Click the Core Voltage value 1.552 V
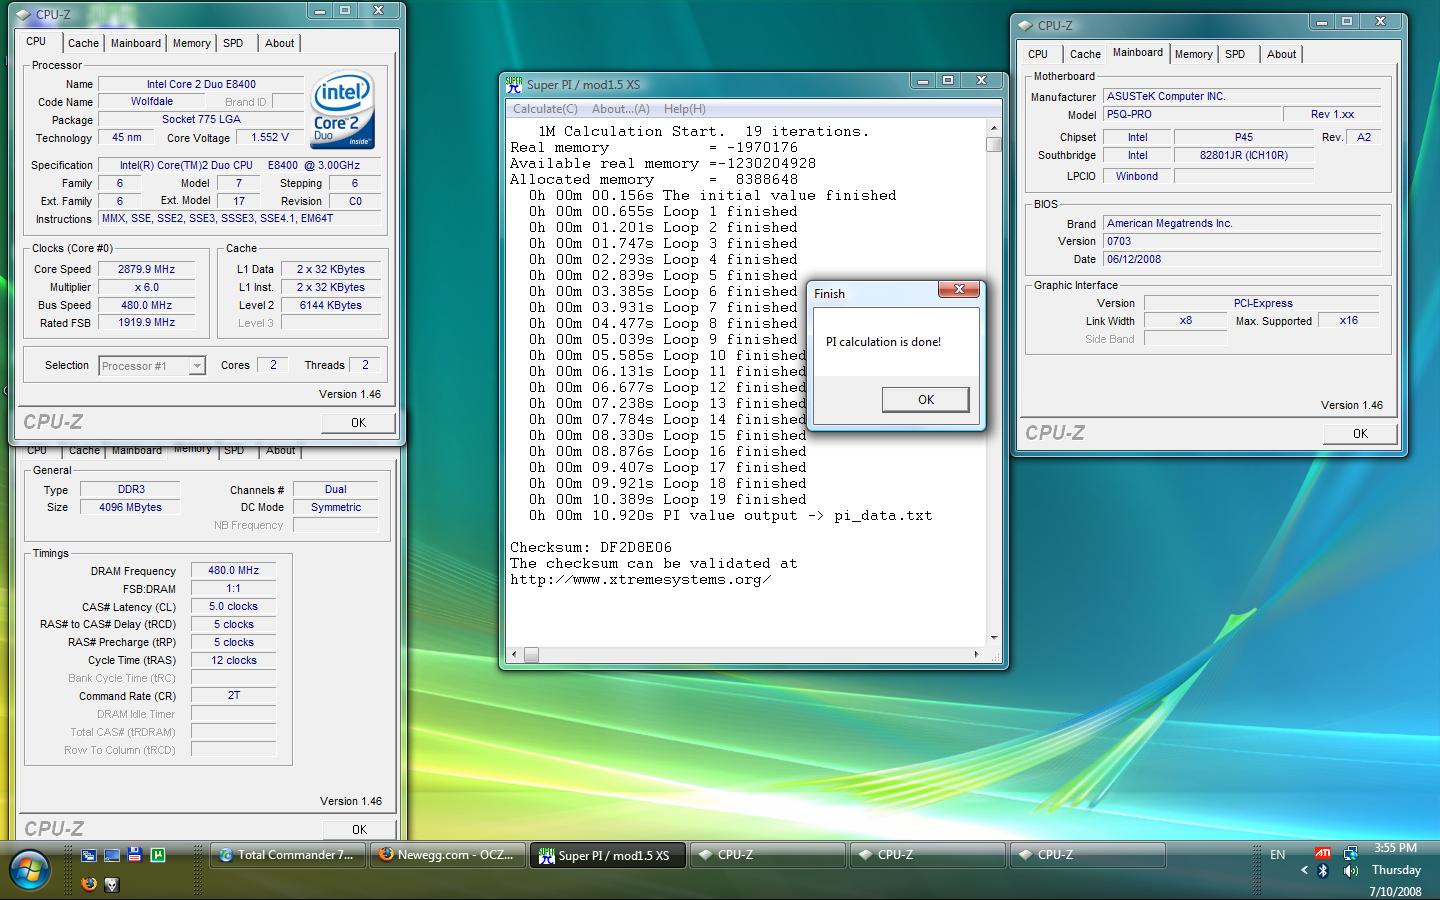This screenshot has height=900, width=1440. [270, 138]
